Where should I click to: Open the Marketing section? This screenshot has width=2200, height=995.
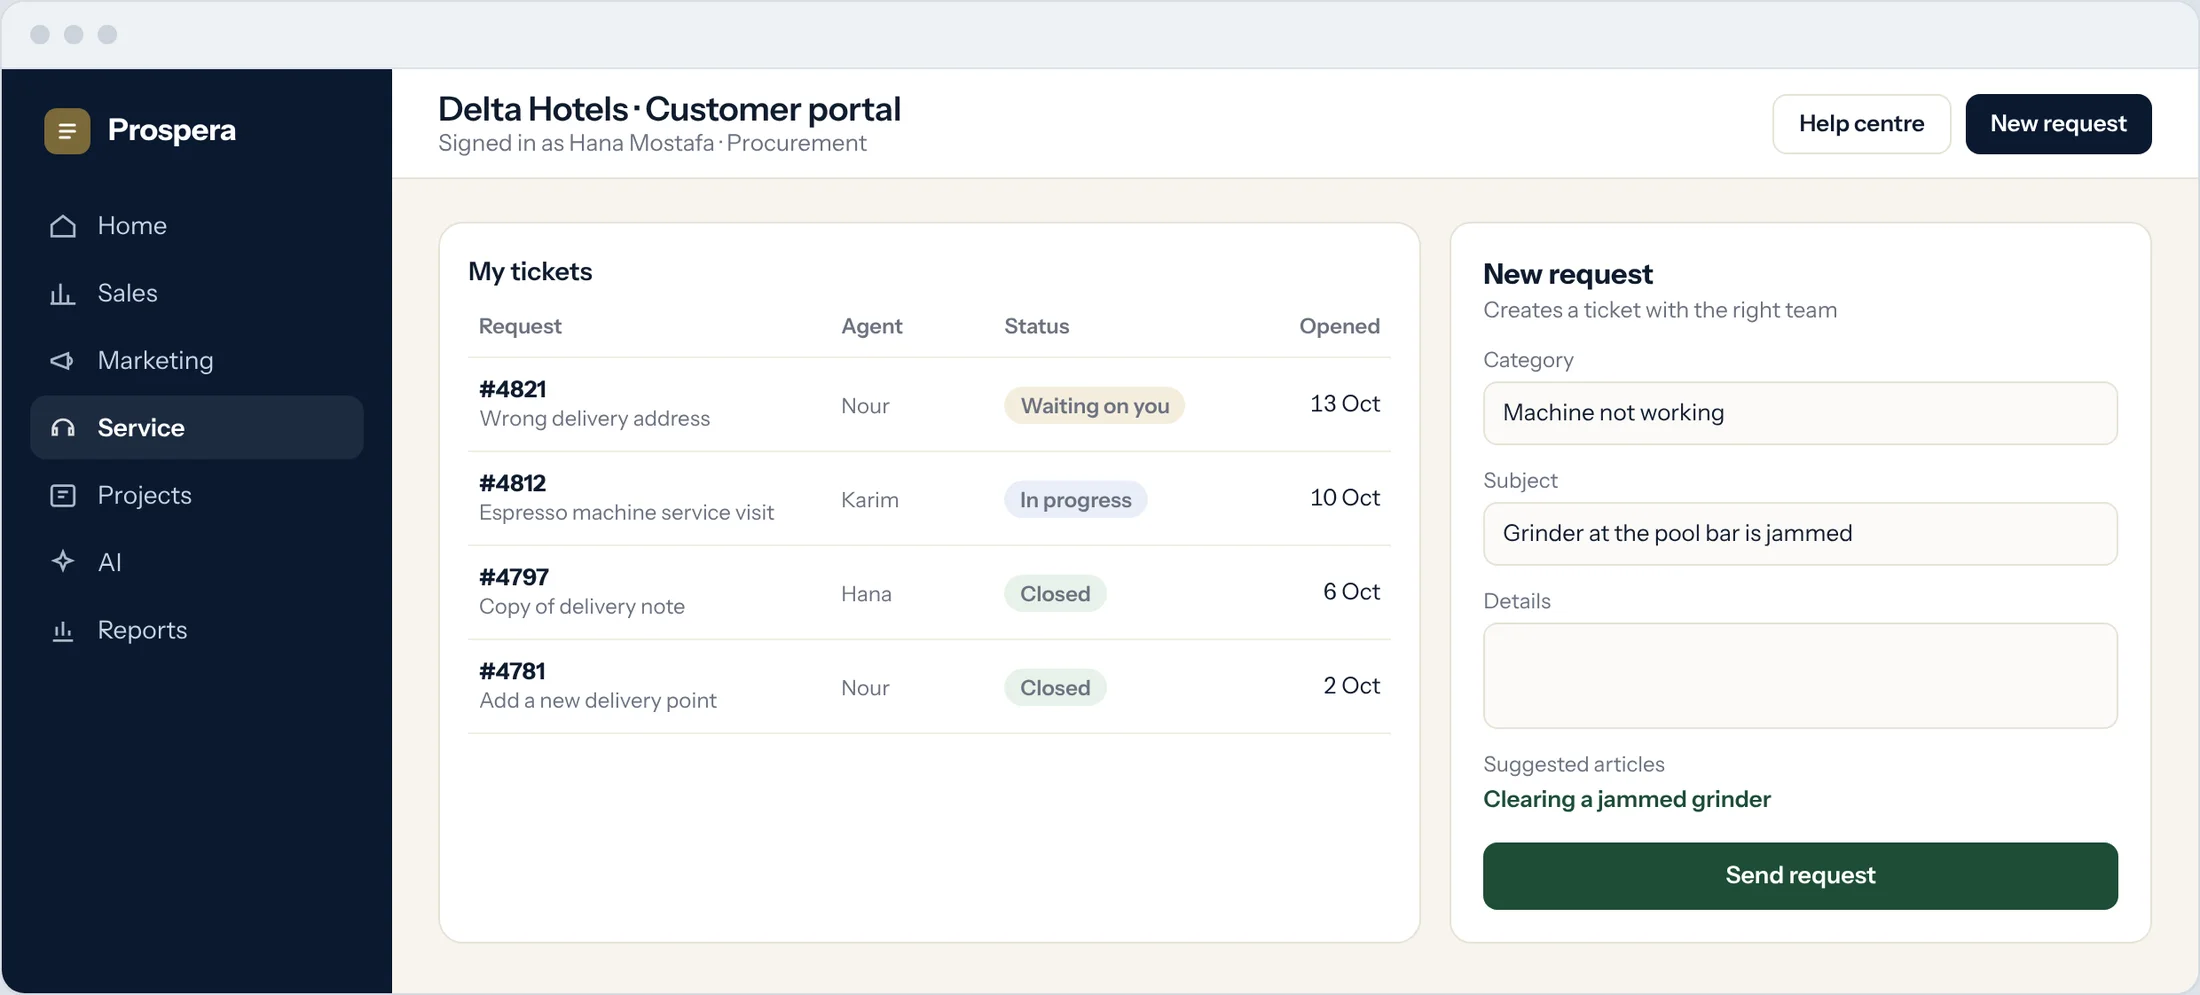click(x=197, y=361)
